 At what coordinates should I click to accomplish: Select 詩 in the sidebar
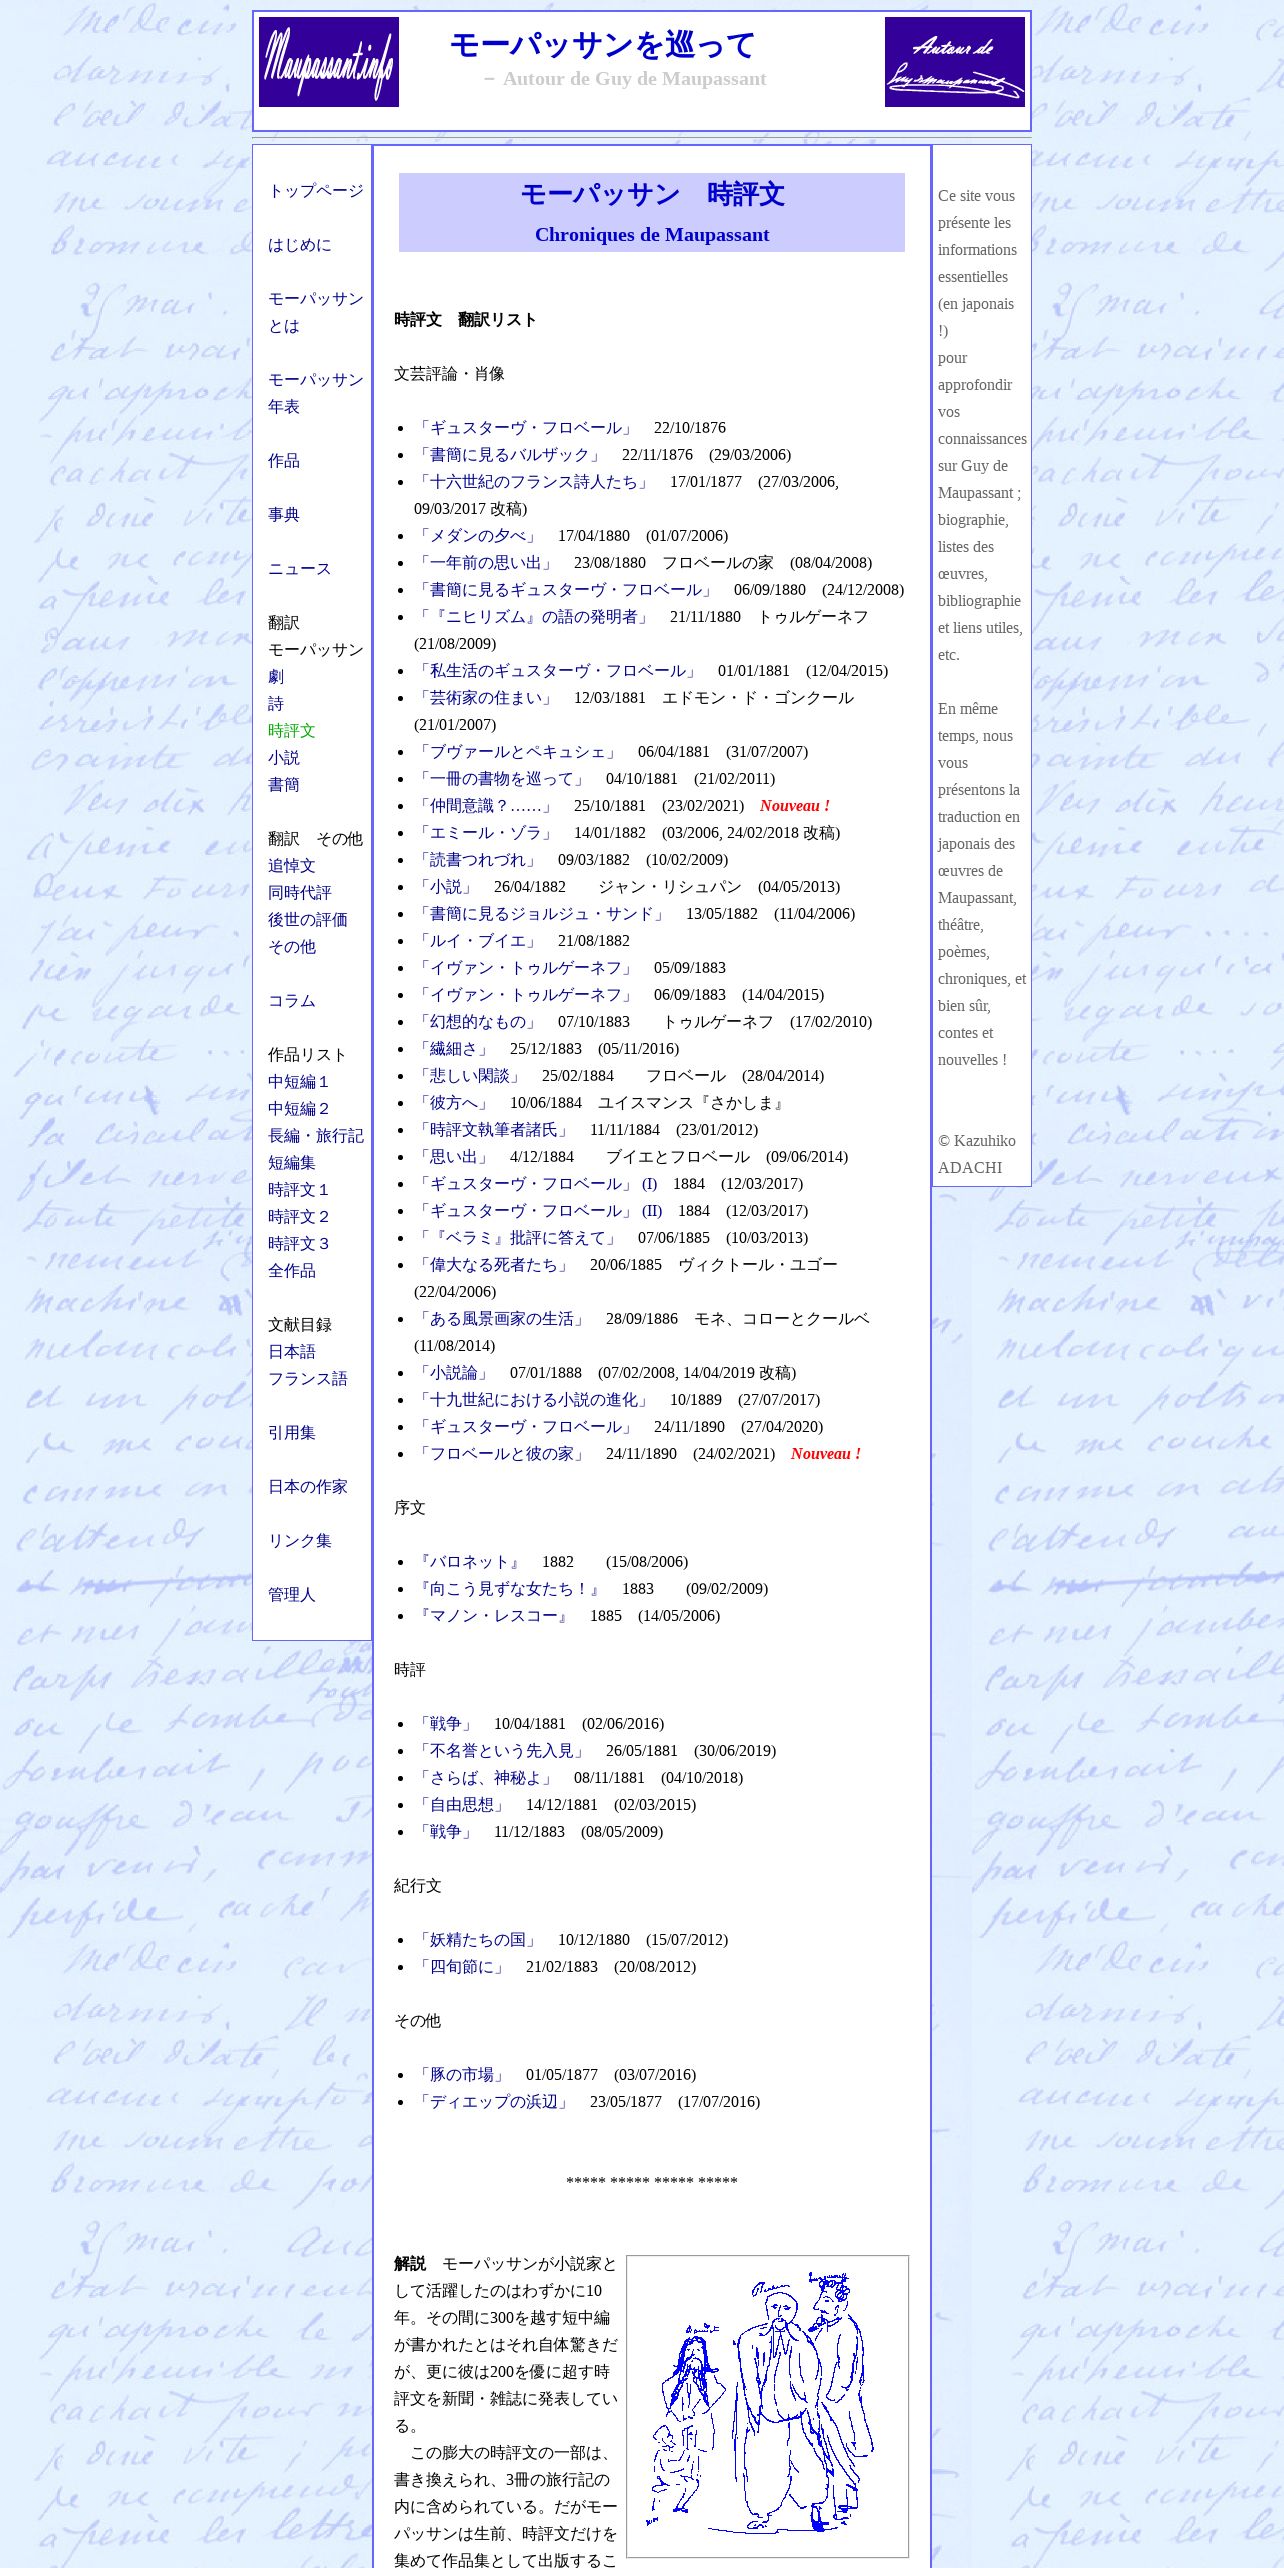pyautogui.click(x=276, y=704)
